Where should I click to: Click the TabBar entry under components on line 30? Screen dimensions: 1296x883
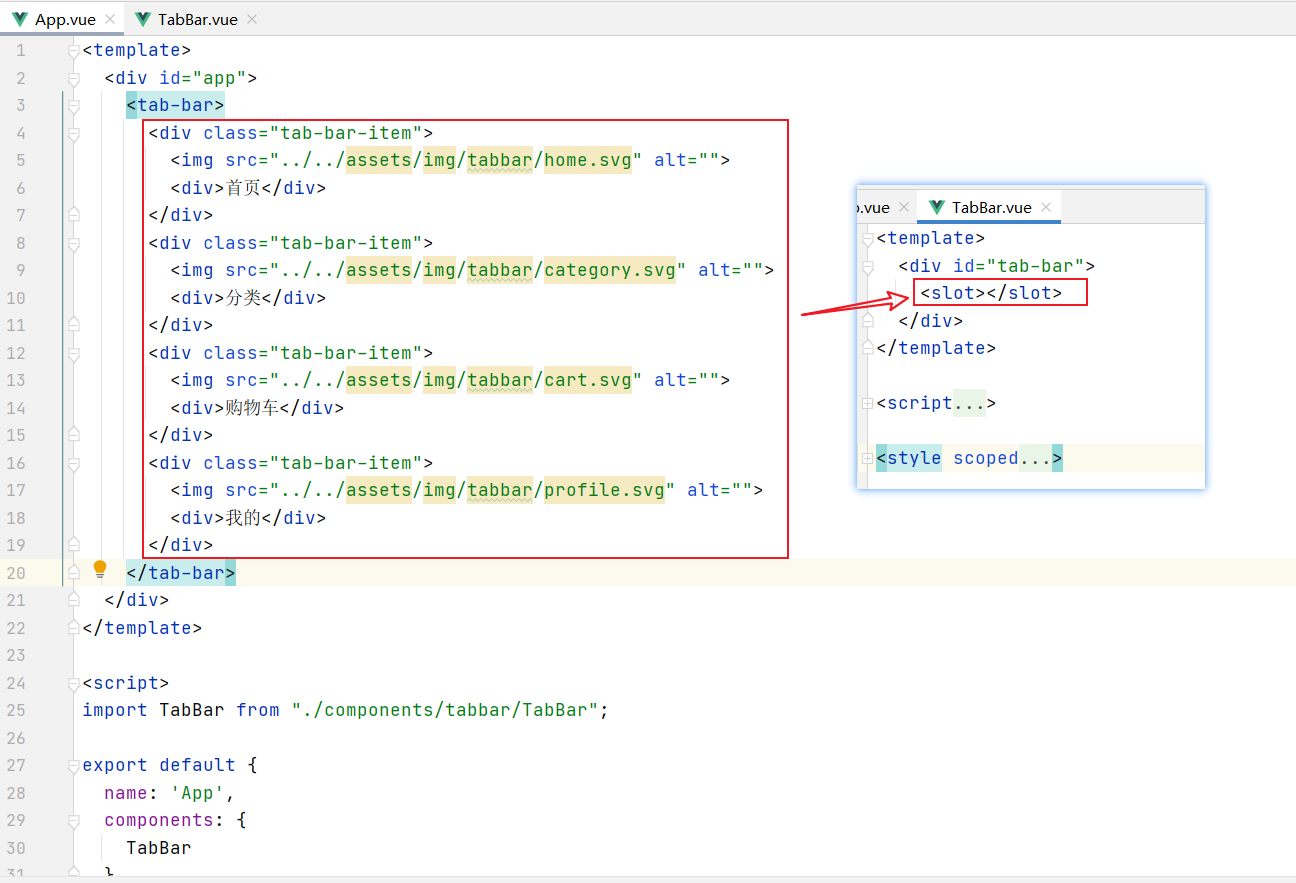[x=158, y=848]
